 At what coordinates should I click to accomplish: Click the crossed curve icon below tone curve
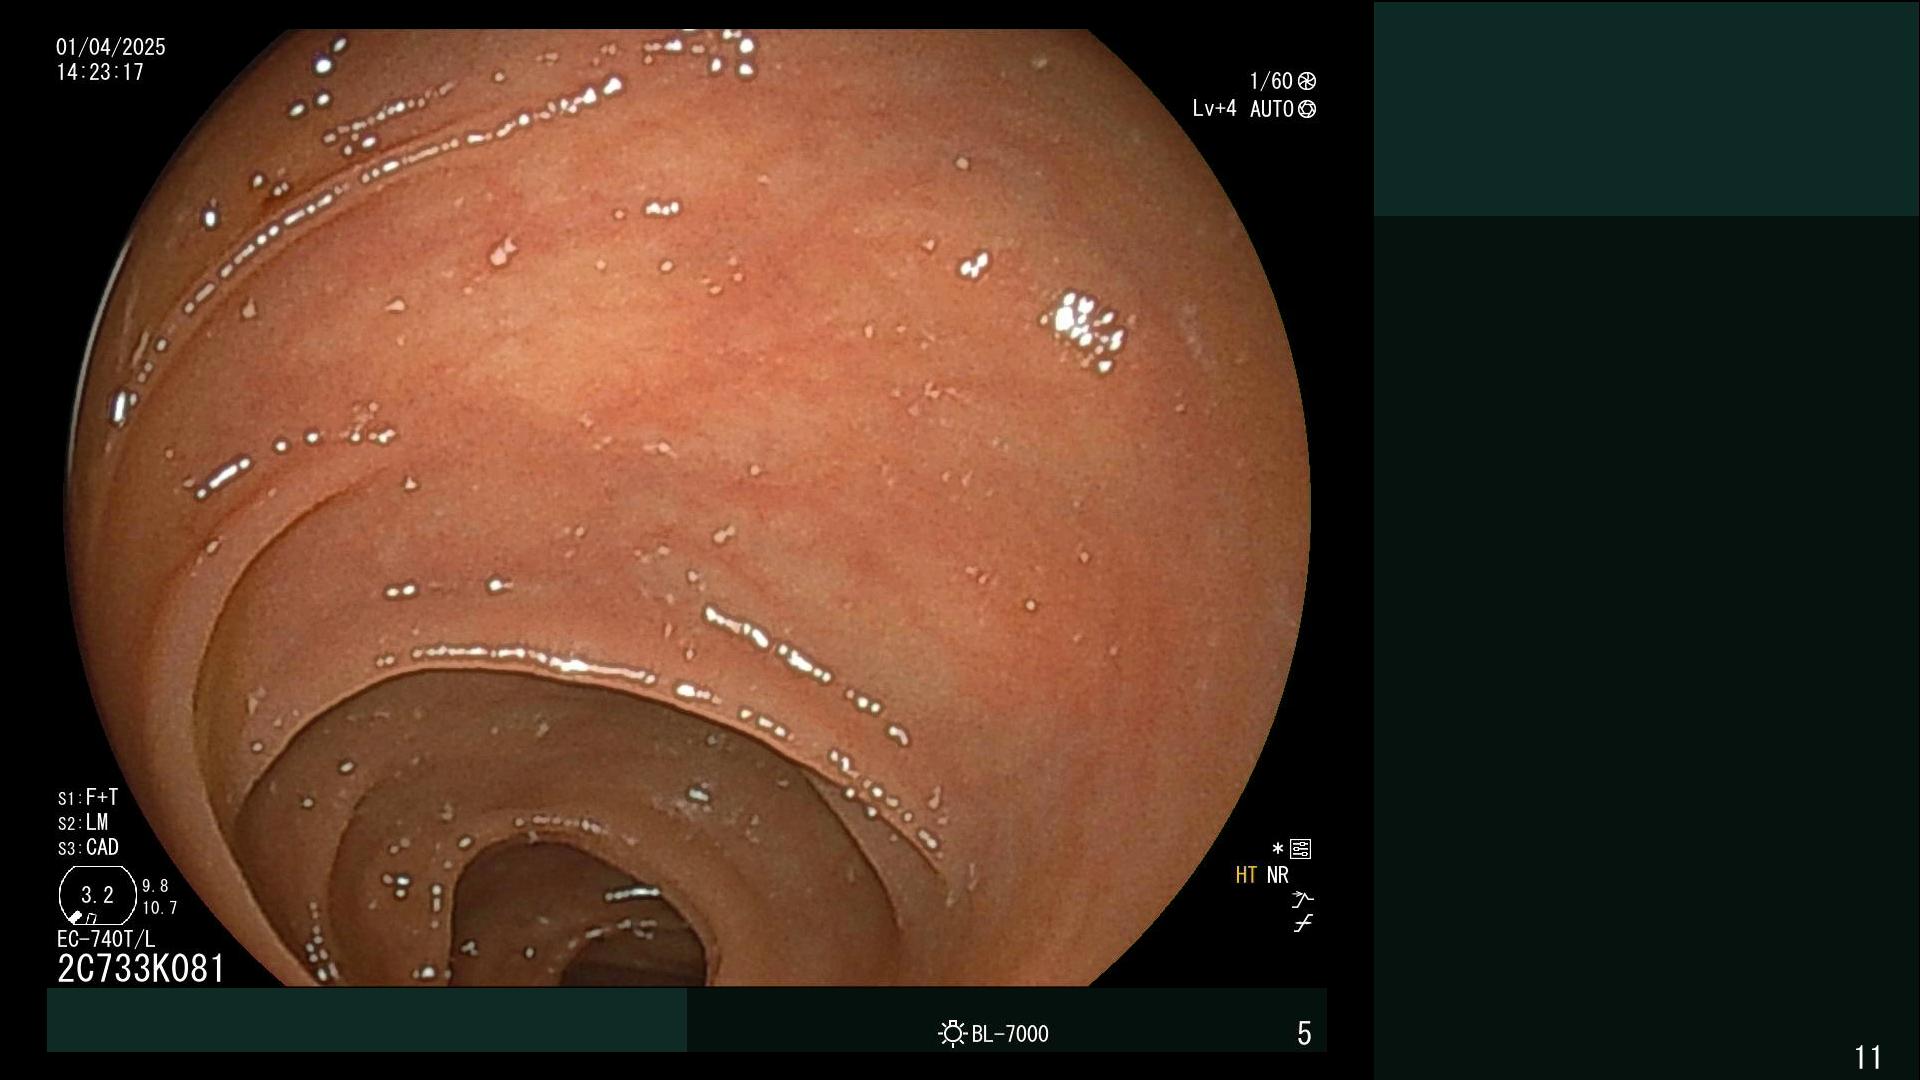[1302, 923]
